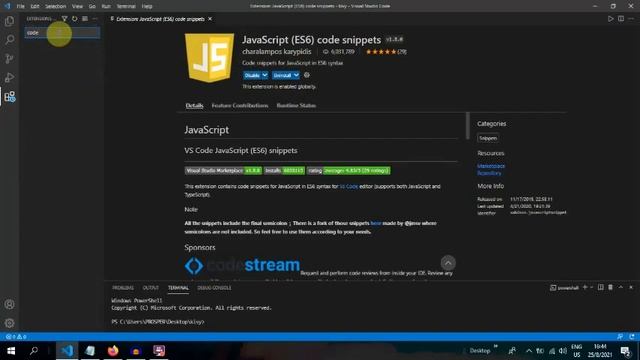Open the Search view in activity bar

9,40
